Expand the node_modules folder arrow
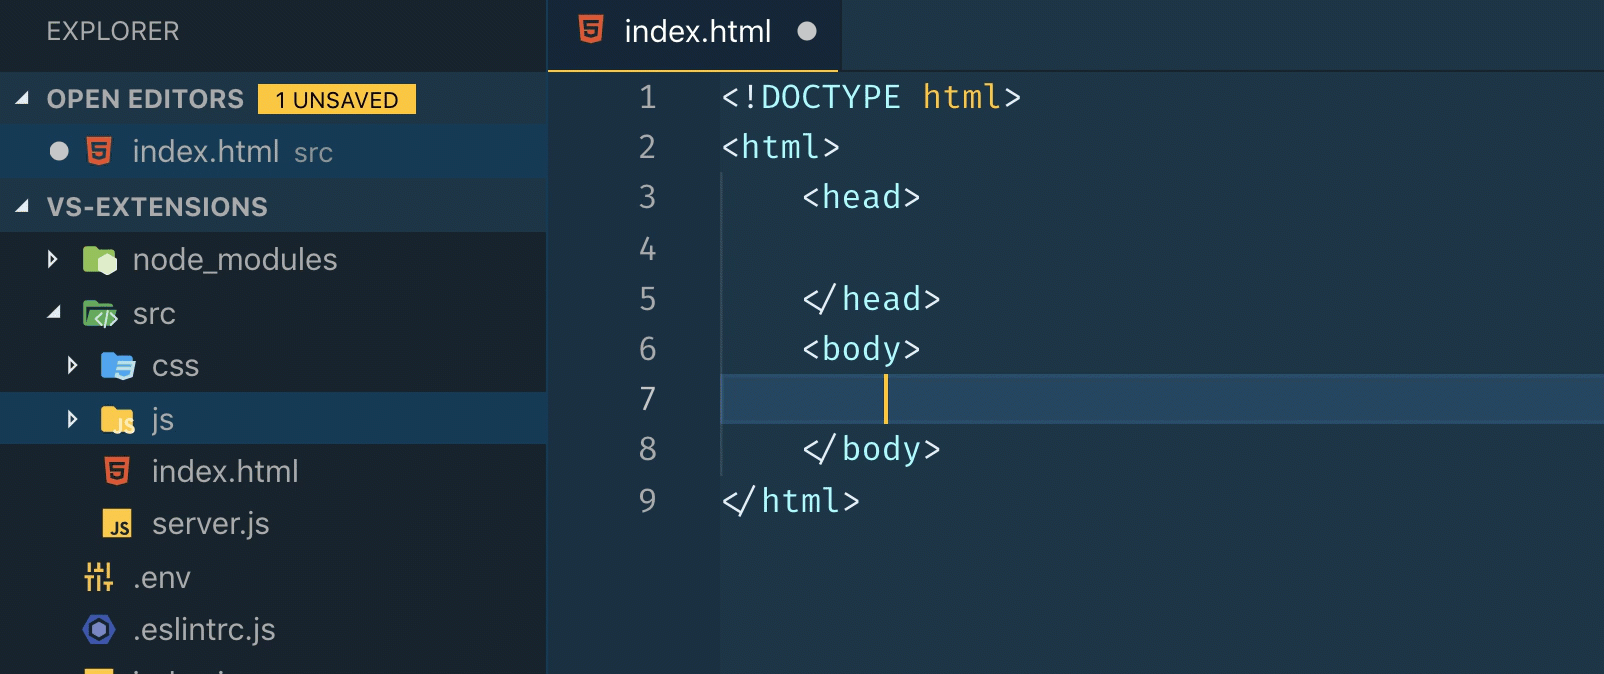The width and height of the screenshot is (1604, 674). [53, 260]
